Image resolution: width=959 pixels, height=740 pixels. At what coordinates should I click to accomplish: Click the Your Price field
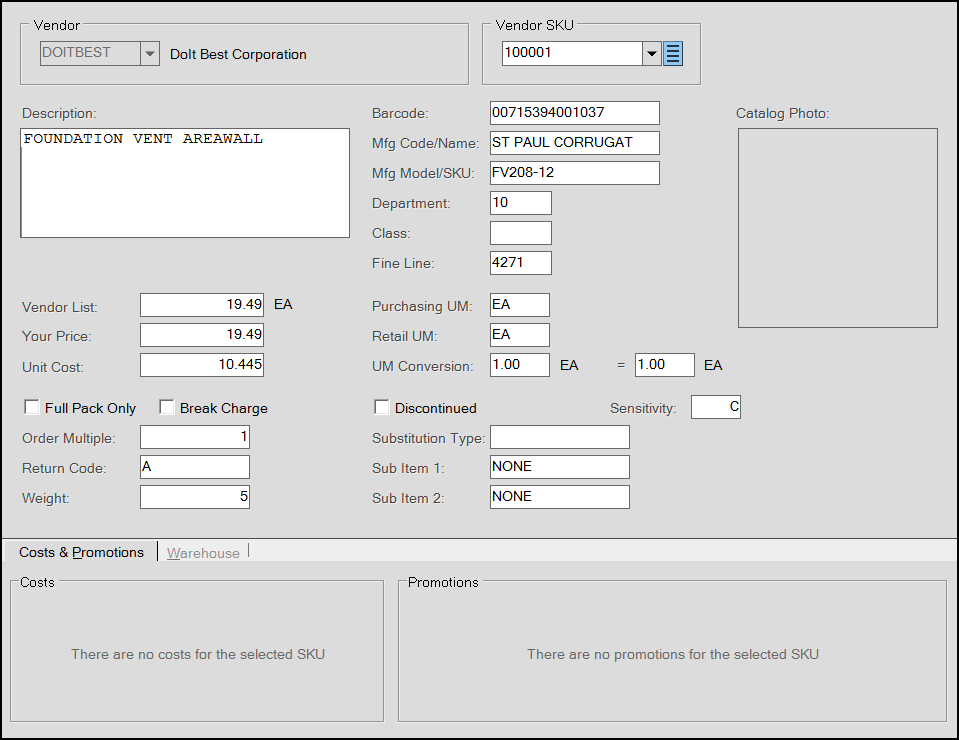click(x=202, y=335)
